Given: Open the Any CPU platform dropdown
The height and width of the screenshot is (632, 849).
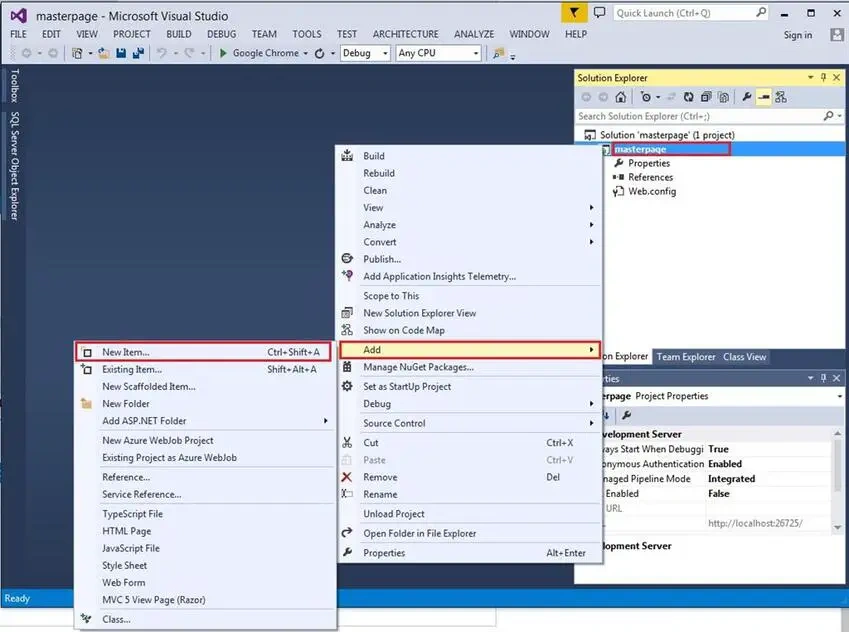Looking at the screenshot, I should (438, 53).
